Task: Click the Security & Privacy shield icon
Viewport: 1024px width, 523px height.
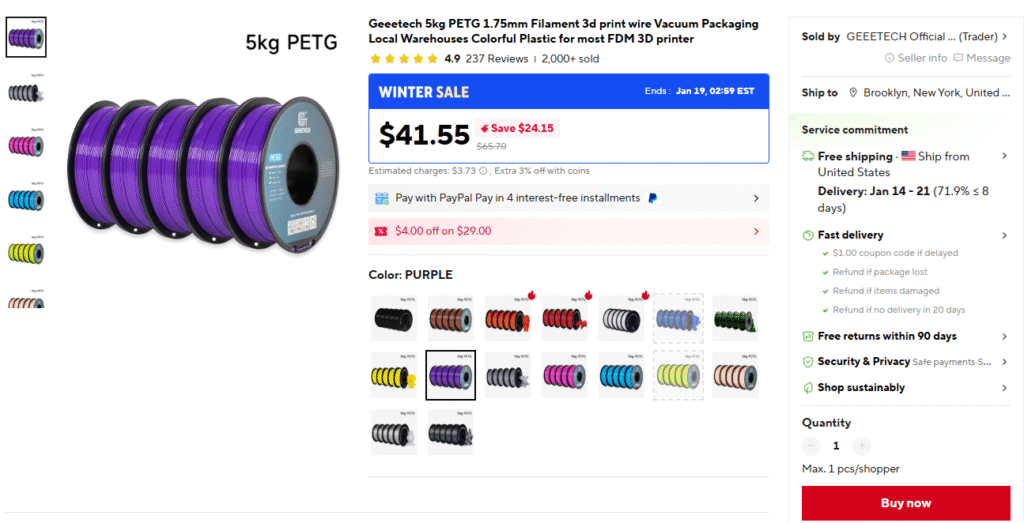Action: point(808,362)
